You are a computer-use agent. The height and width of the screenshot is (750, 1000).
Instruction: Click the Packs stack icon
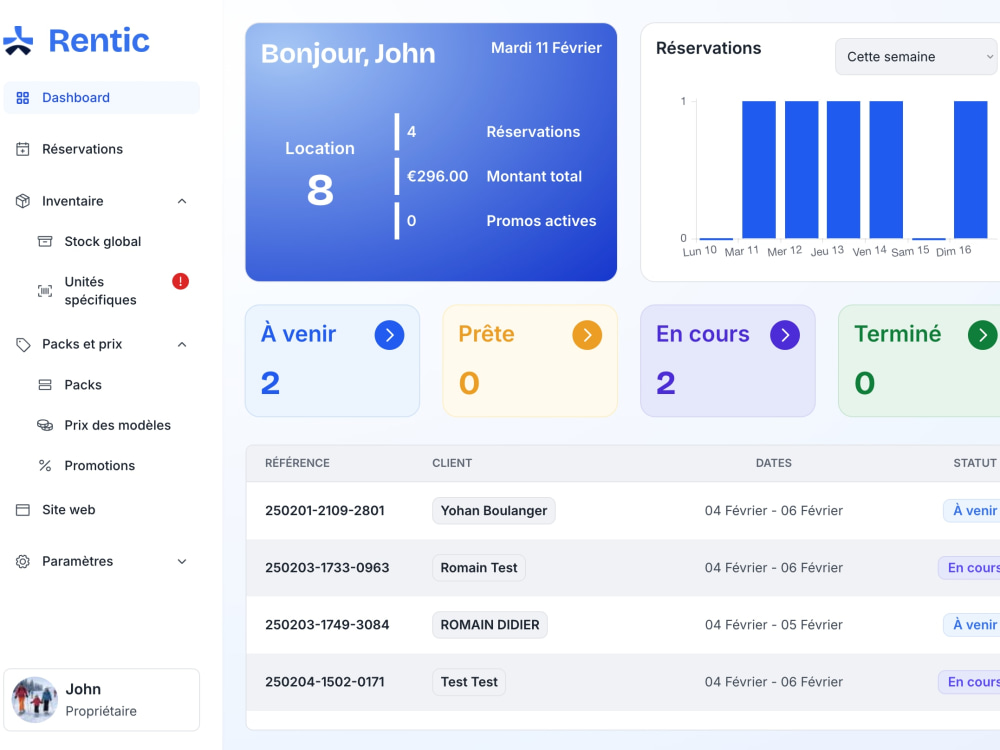(45, 385)
